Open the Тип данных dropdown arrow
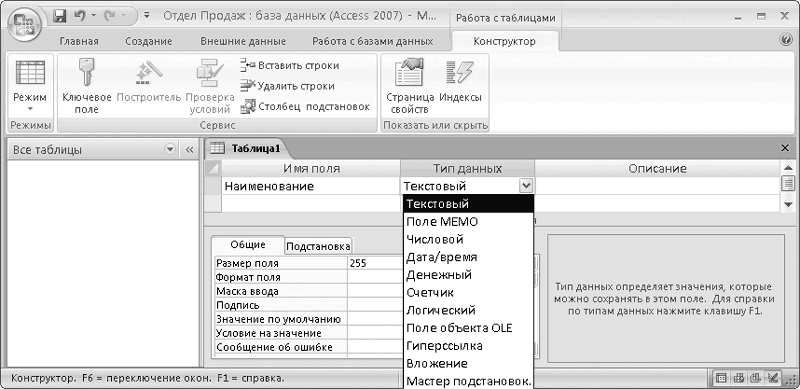The image size is (800, 389). 526,186
